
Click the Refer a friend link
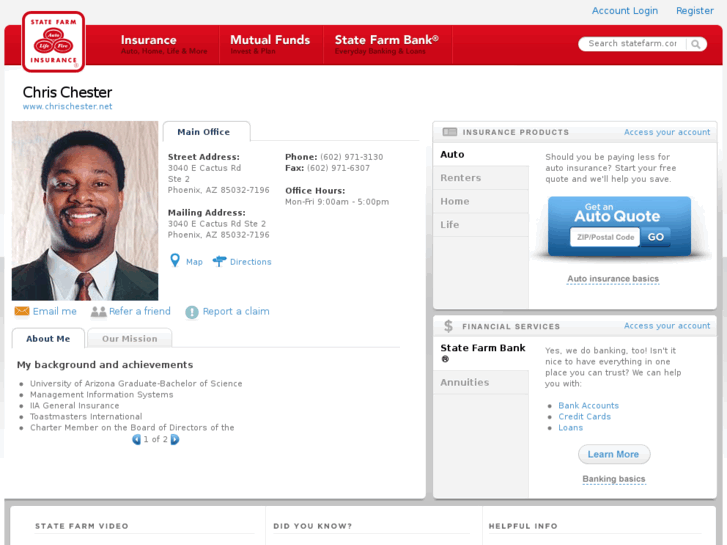(140, 311)
